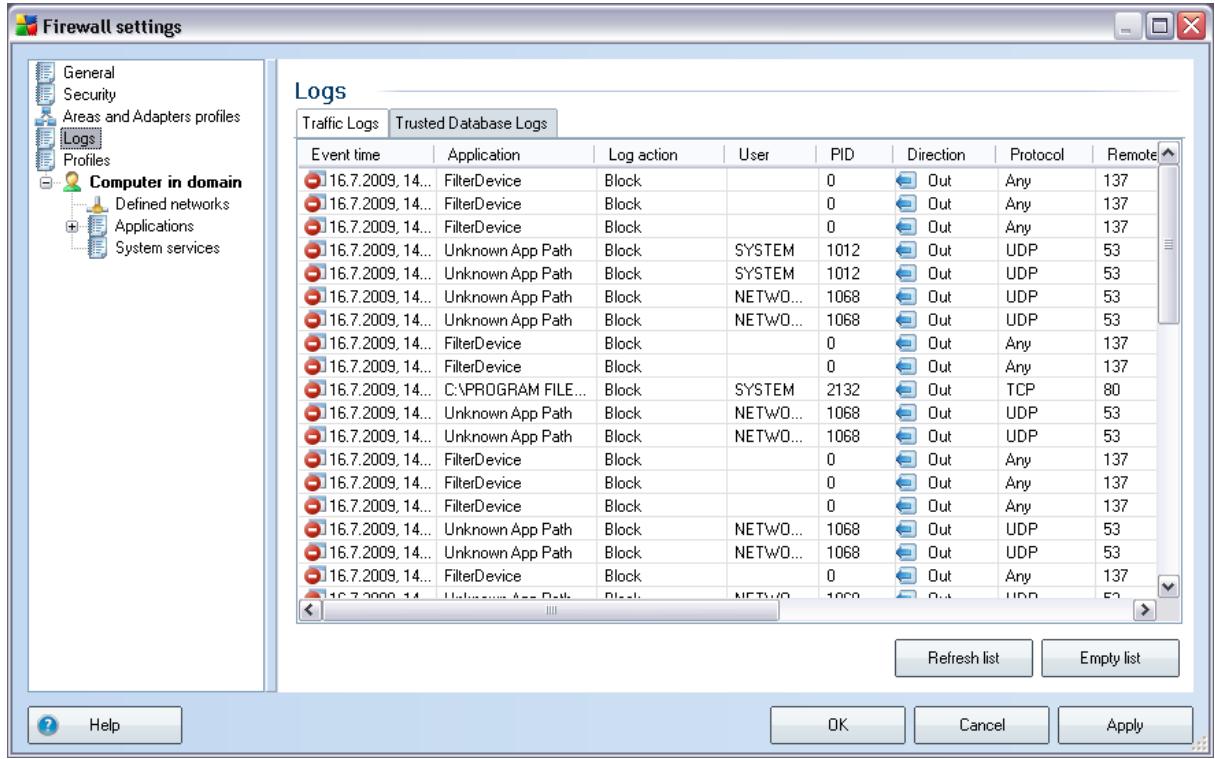The height and width of the screenshot is (759, 1215).
Task: Collapse the Computer in domain tree node
Action: click(45, 183)
